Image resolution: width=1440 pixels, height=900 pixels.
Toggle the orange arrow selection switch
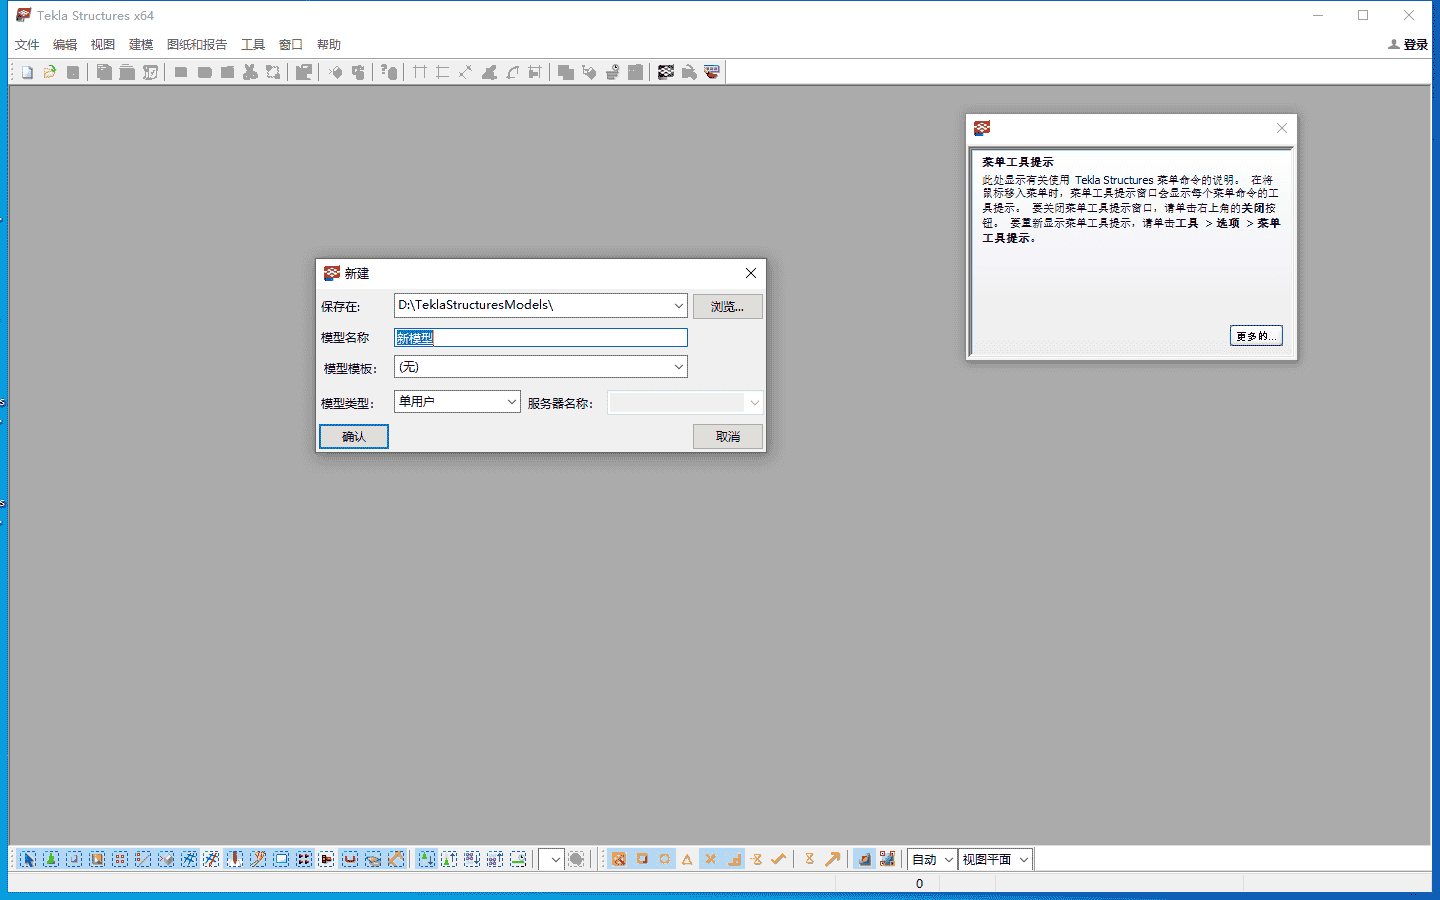click(x=396, y=859)
